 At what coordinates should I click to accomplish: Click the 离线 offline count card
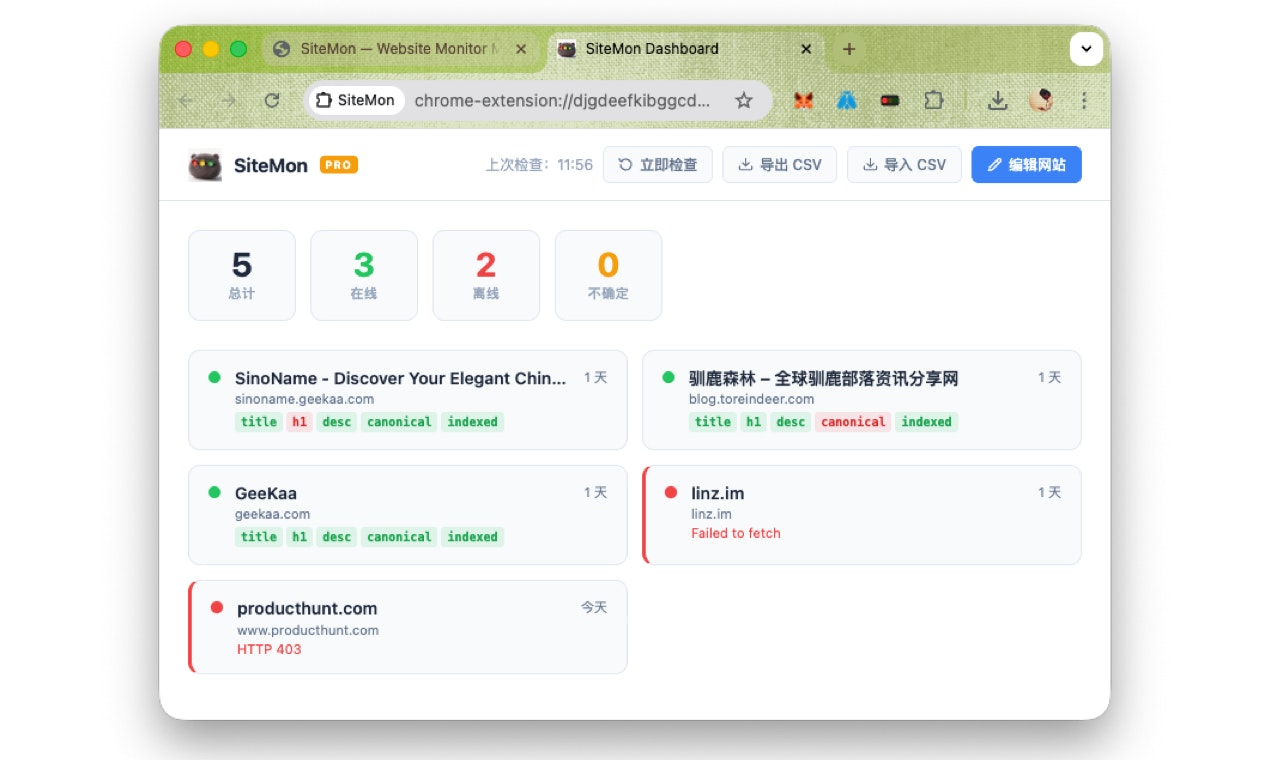pos(486,276)
